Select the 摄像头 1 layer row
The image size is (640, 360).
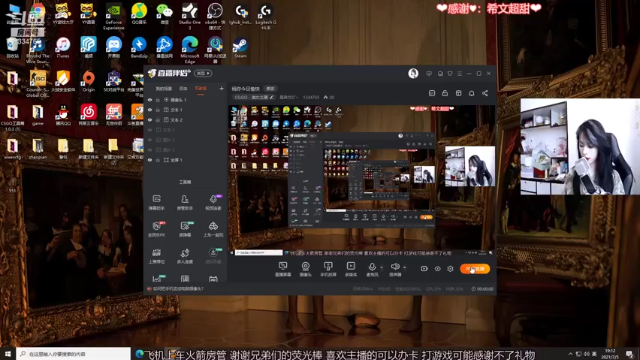[x=186, y=100]
